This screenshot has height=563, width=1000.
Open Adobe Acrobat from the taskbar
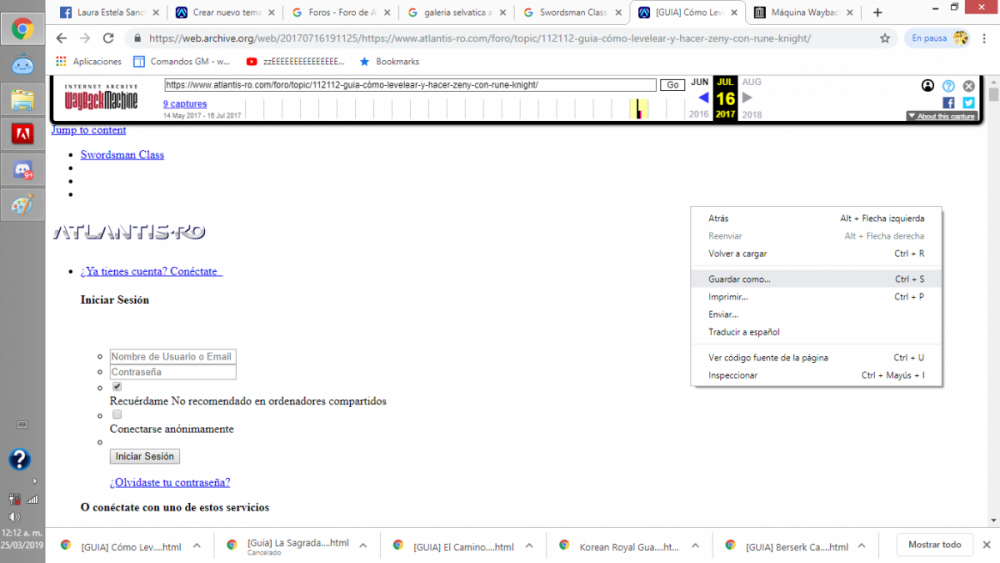pyautogui.click(x=22, y=132)
